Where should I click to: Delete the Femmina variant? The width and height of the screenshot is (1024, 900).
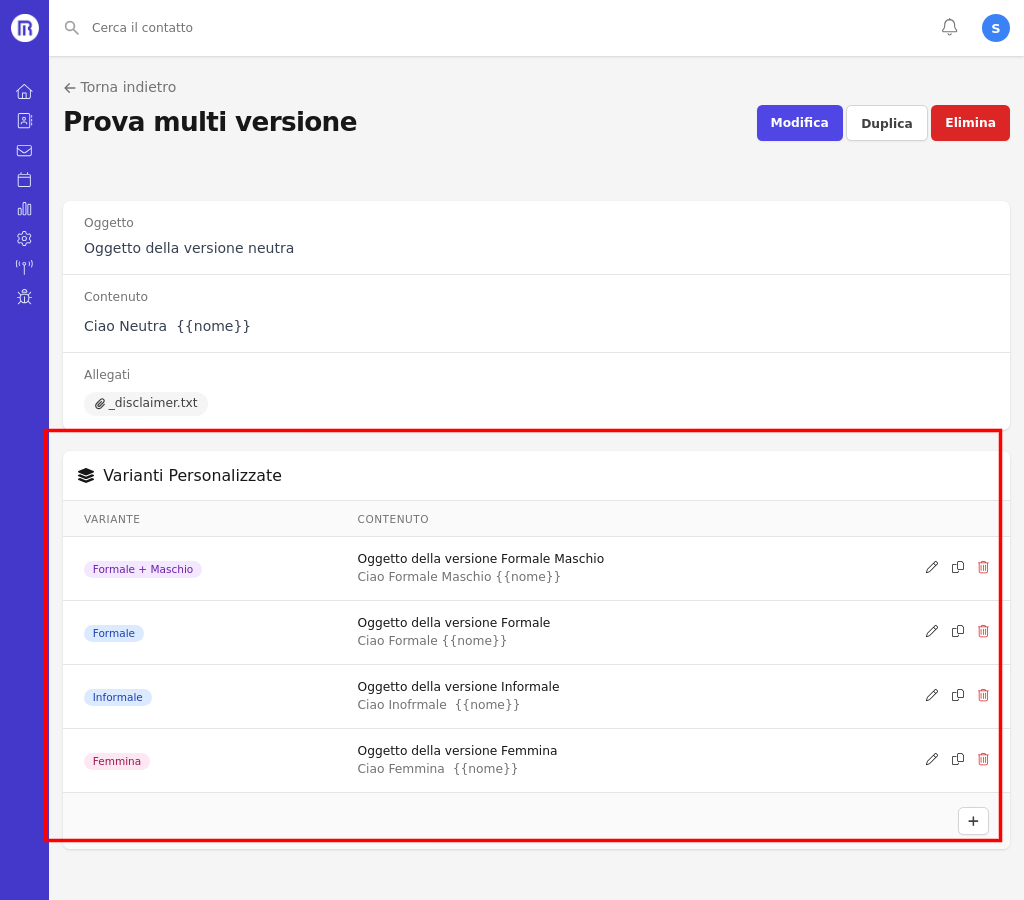[x=983, y=759]
